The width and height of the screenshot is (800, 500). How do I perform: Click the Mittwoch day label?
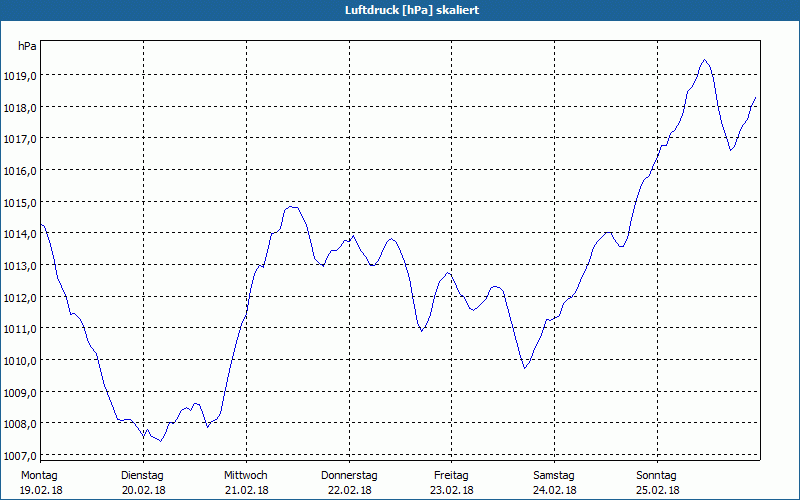click(x=245, y=475)
